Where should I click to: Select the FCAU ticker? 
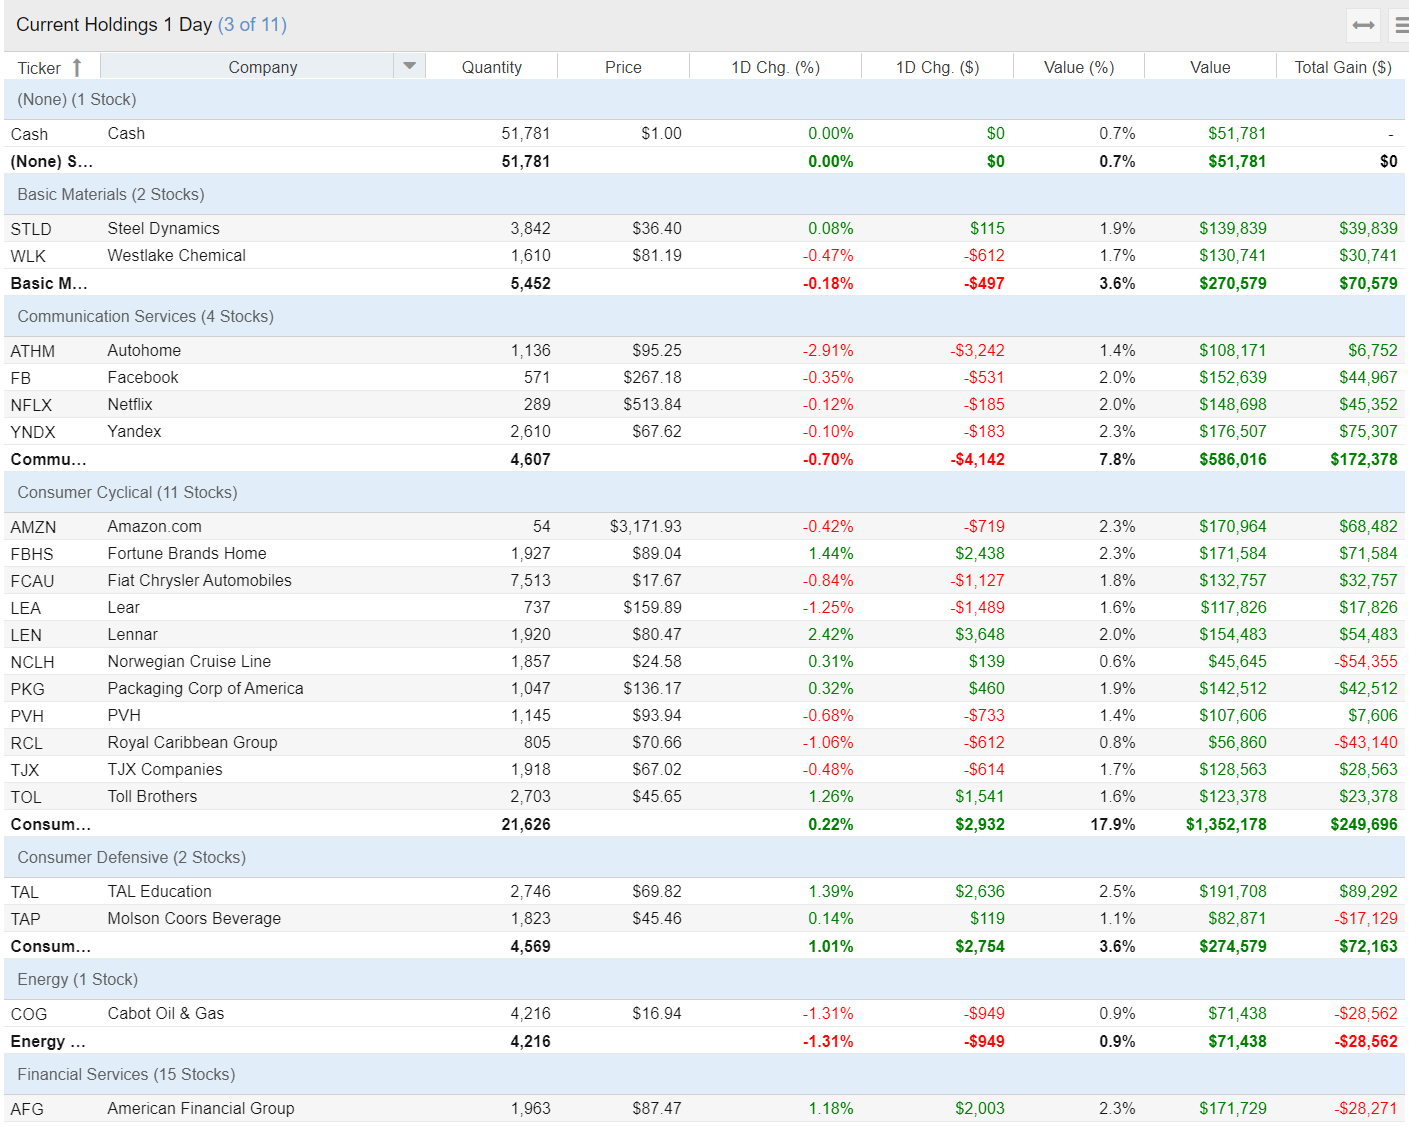[x=33, y=581]
